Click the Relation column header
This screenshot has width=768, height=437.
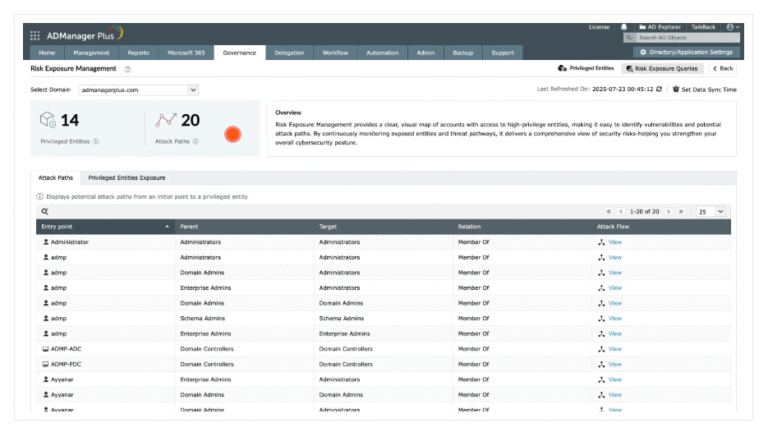tap(523, 226)
